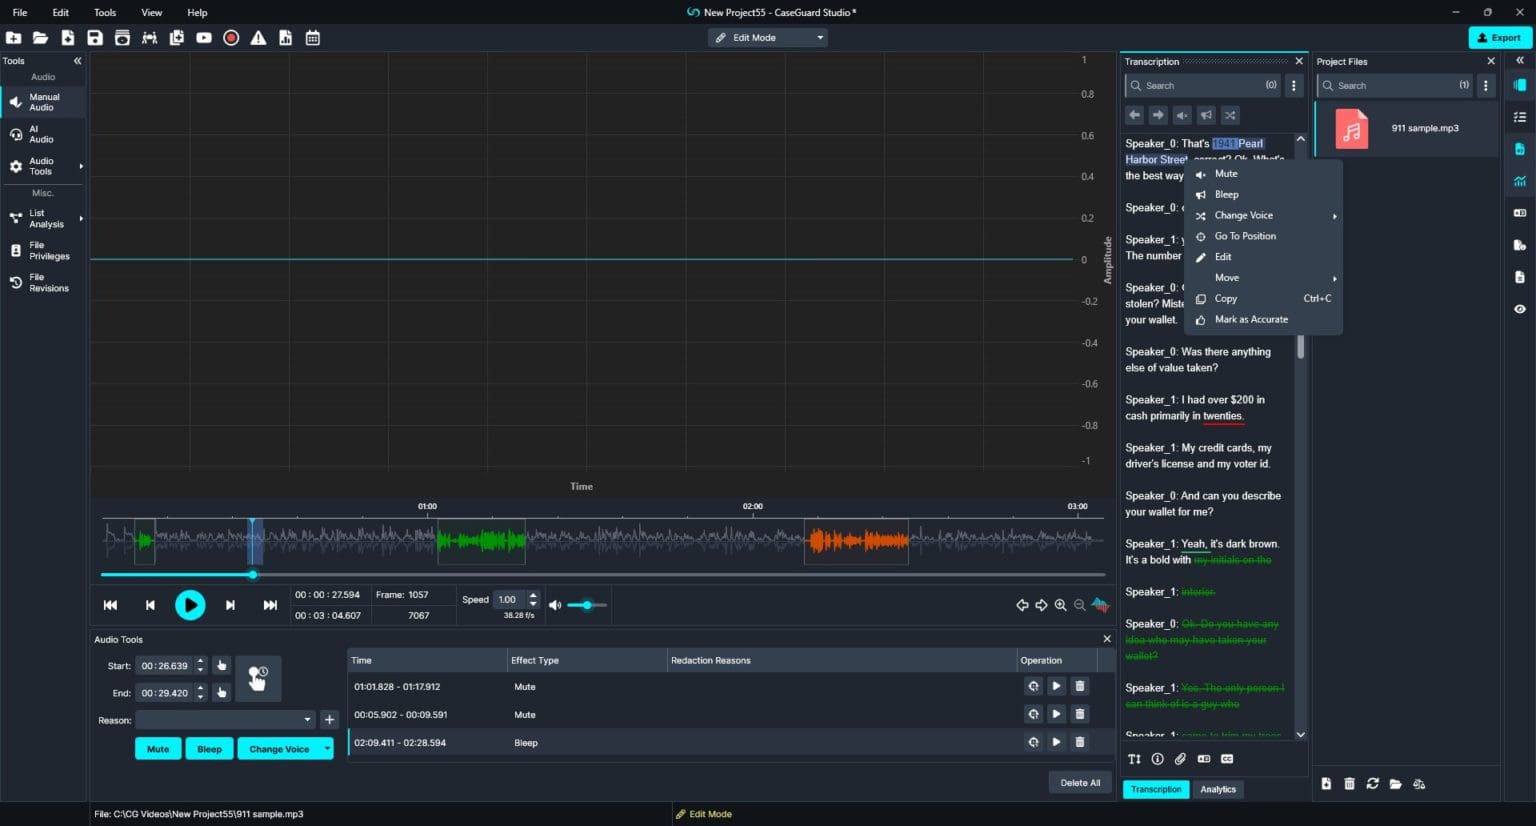1536x826 pixels.
Task: Zoom in on the waveform timeline
Action: 1060,605
